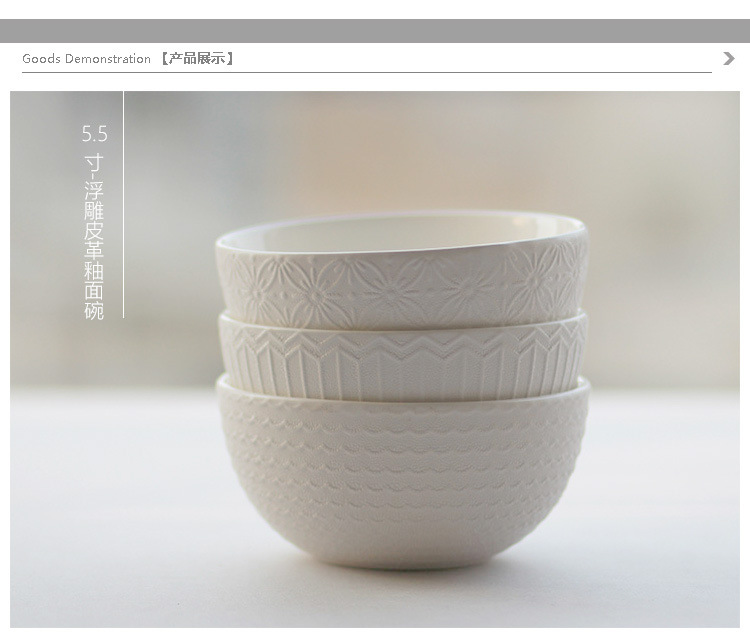Click the 5.5 size label

[x=94, y=134]
